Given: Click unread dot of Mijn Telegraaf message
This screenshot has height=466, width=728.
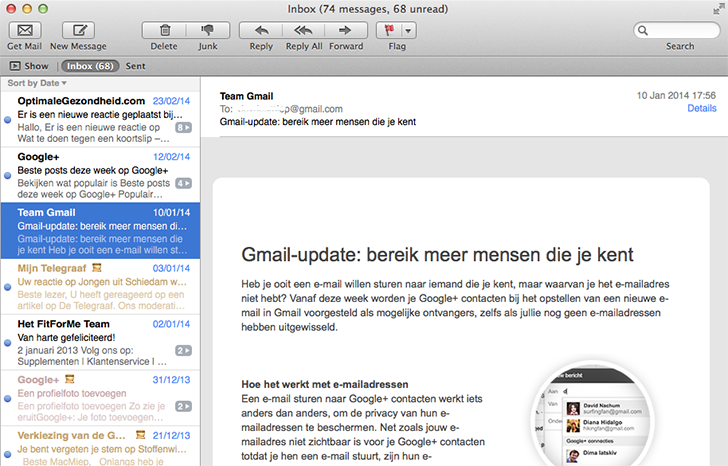Looking at the screenshot, I should coord(7,287).
